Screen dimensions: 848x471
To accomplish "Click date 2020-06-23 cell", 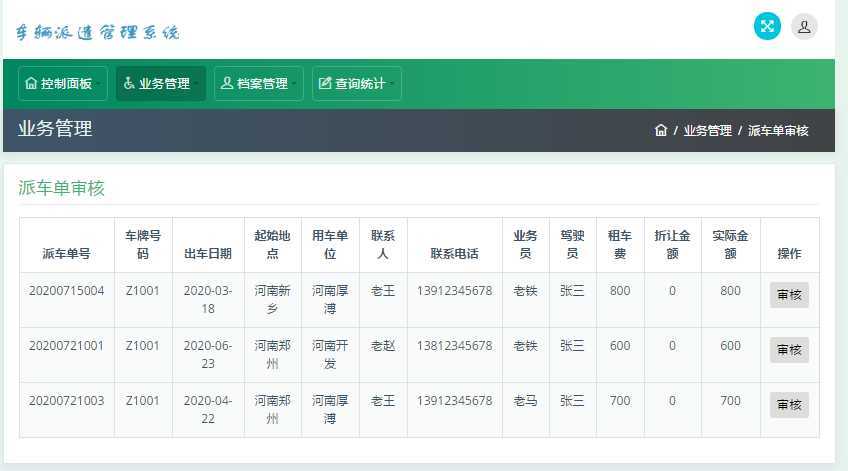I will 208,355.
